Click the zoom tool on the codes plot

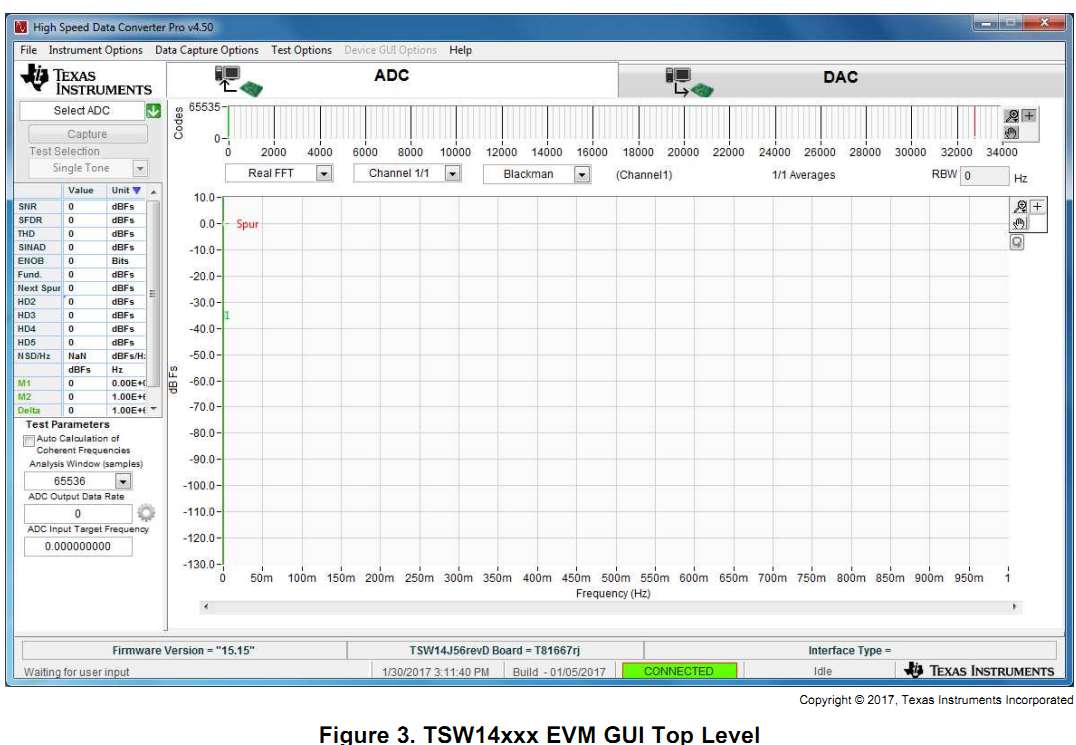click(1012, 116)
